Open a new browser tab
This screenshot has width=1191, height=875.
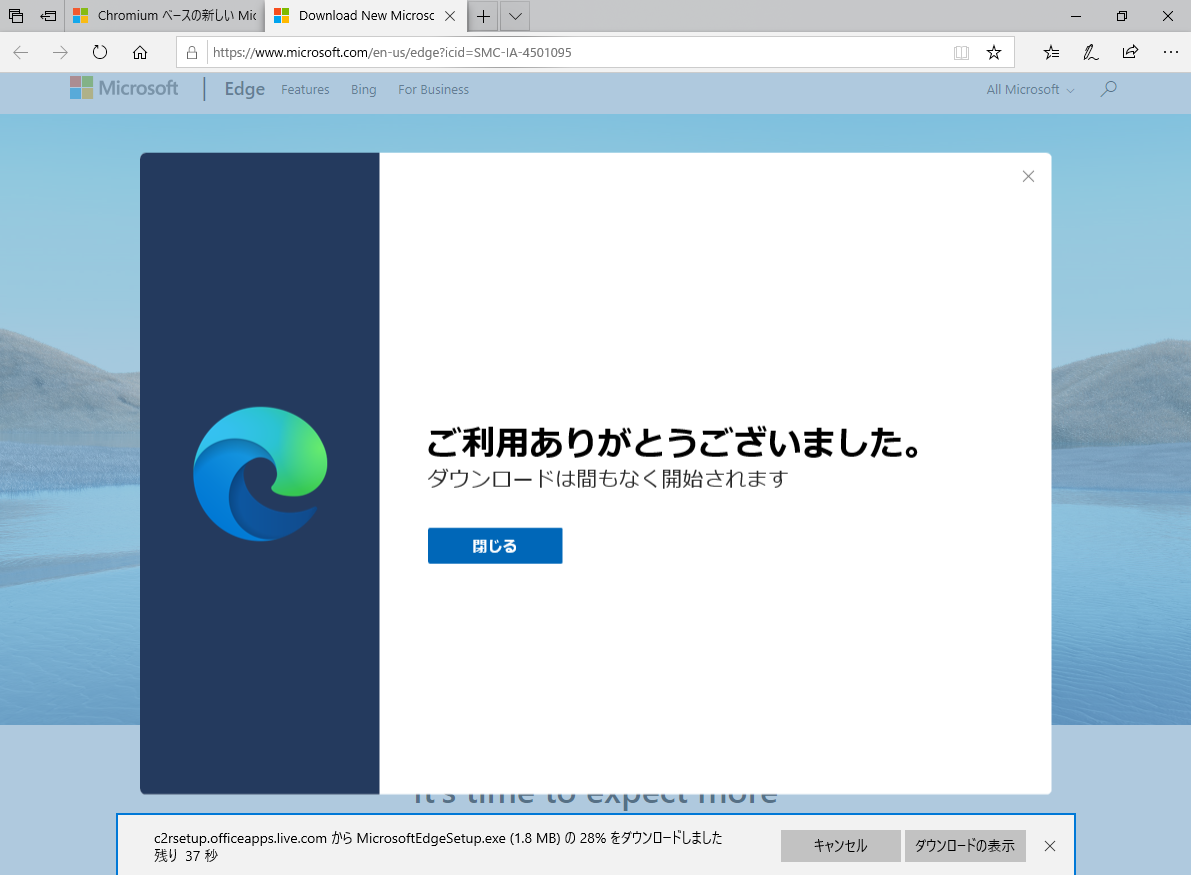tap(483, 16)
